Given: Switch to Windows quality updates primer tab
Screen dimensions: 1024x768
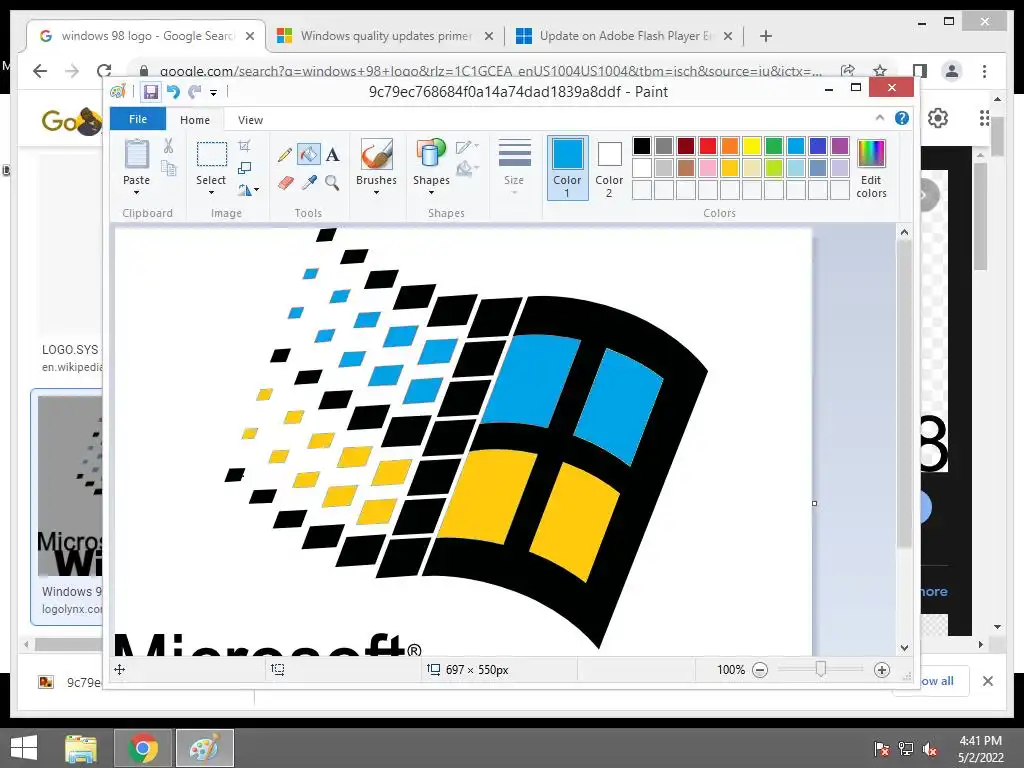Looking at the screenshot, I should (386, 36).
